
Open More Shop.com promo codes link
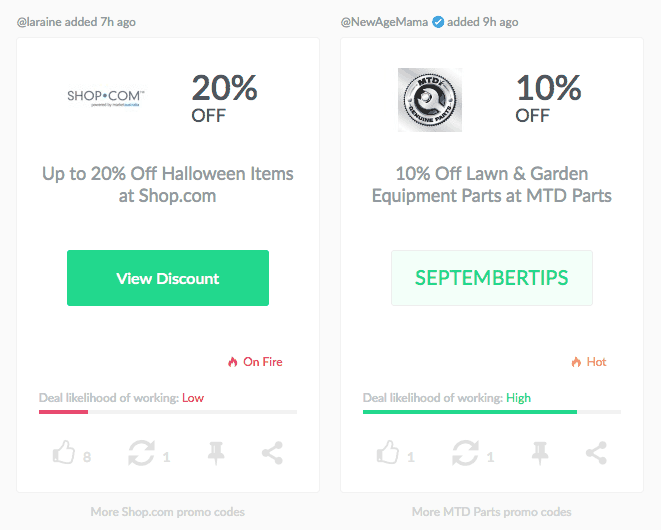point(167,512)
